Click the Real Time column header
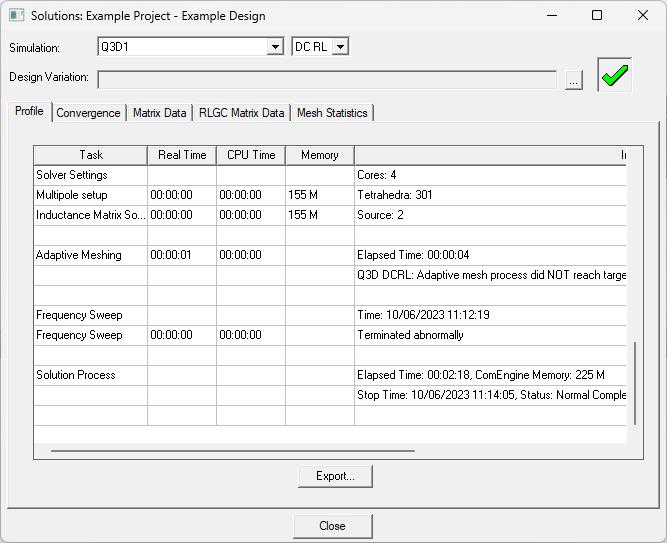 [x=182, y=155]
